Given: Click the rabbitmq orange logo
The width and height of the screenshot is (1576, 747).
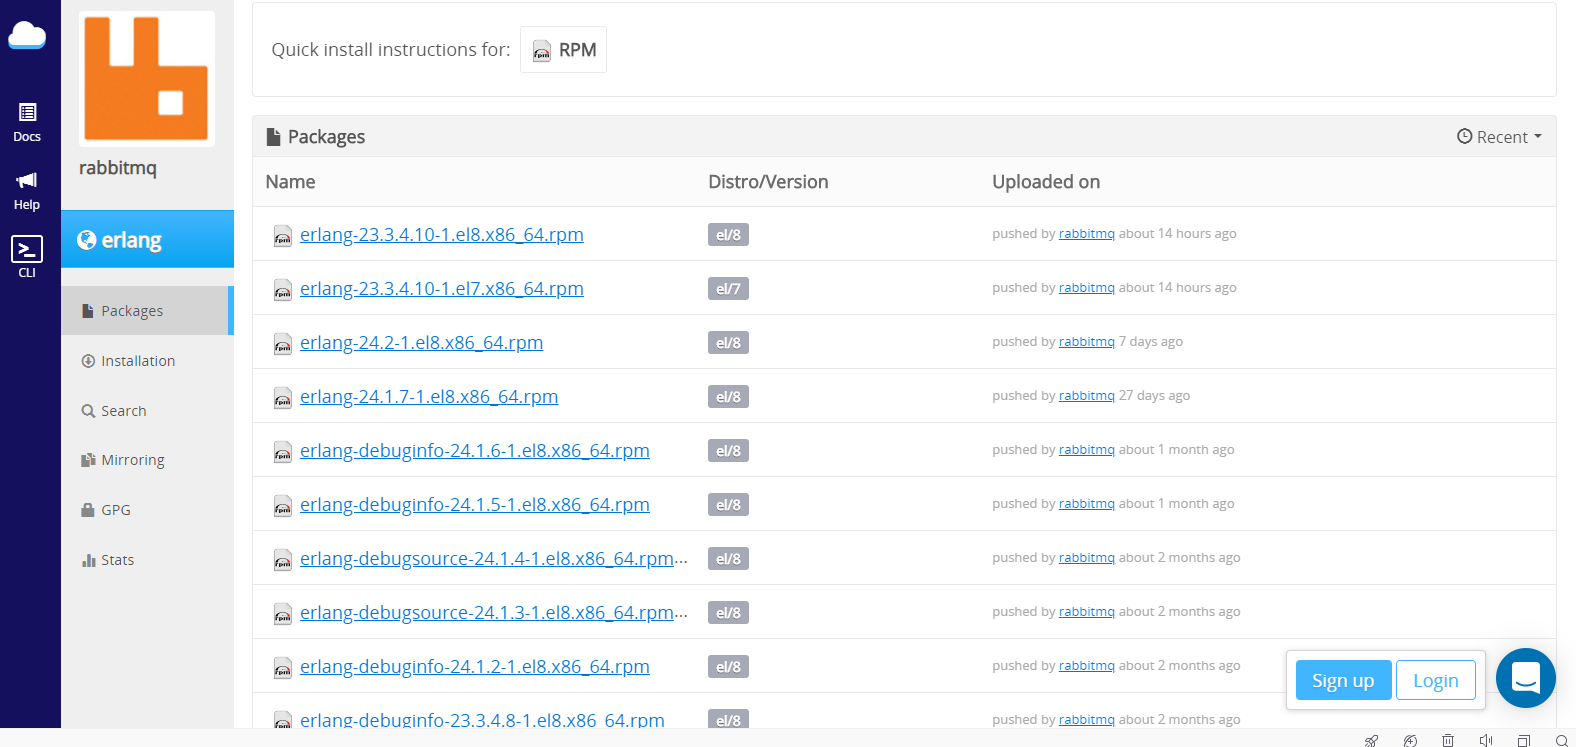Looking at the screenshot, I should 147,78.
